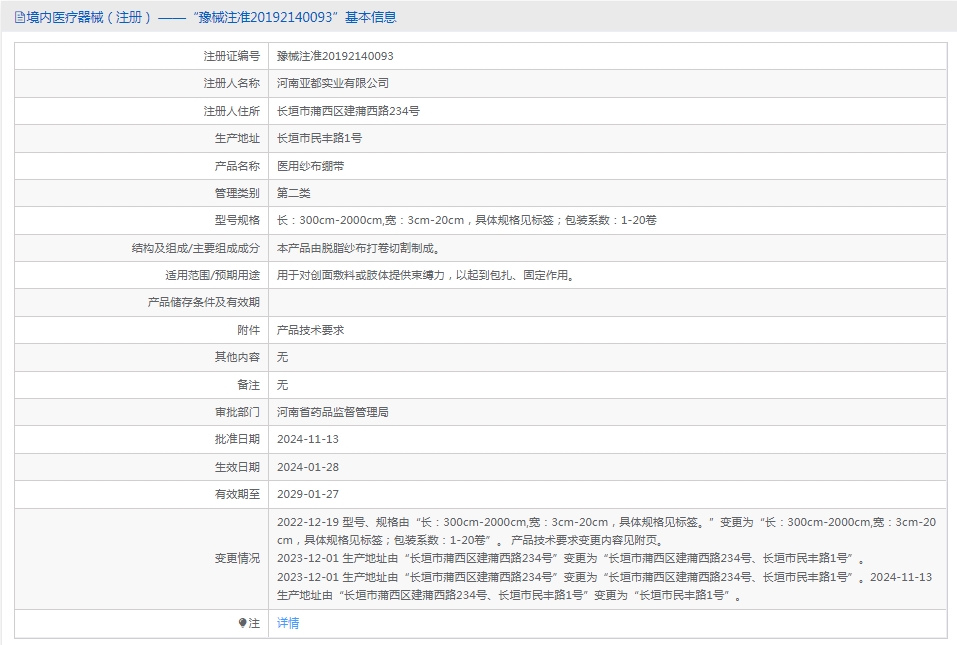Select product name 医用纱布绷带
This screenshot has width=957, height=645.
tap(310, 166)
